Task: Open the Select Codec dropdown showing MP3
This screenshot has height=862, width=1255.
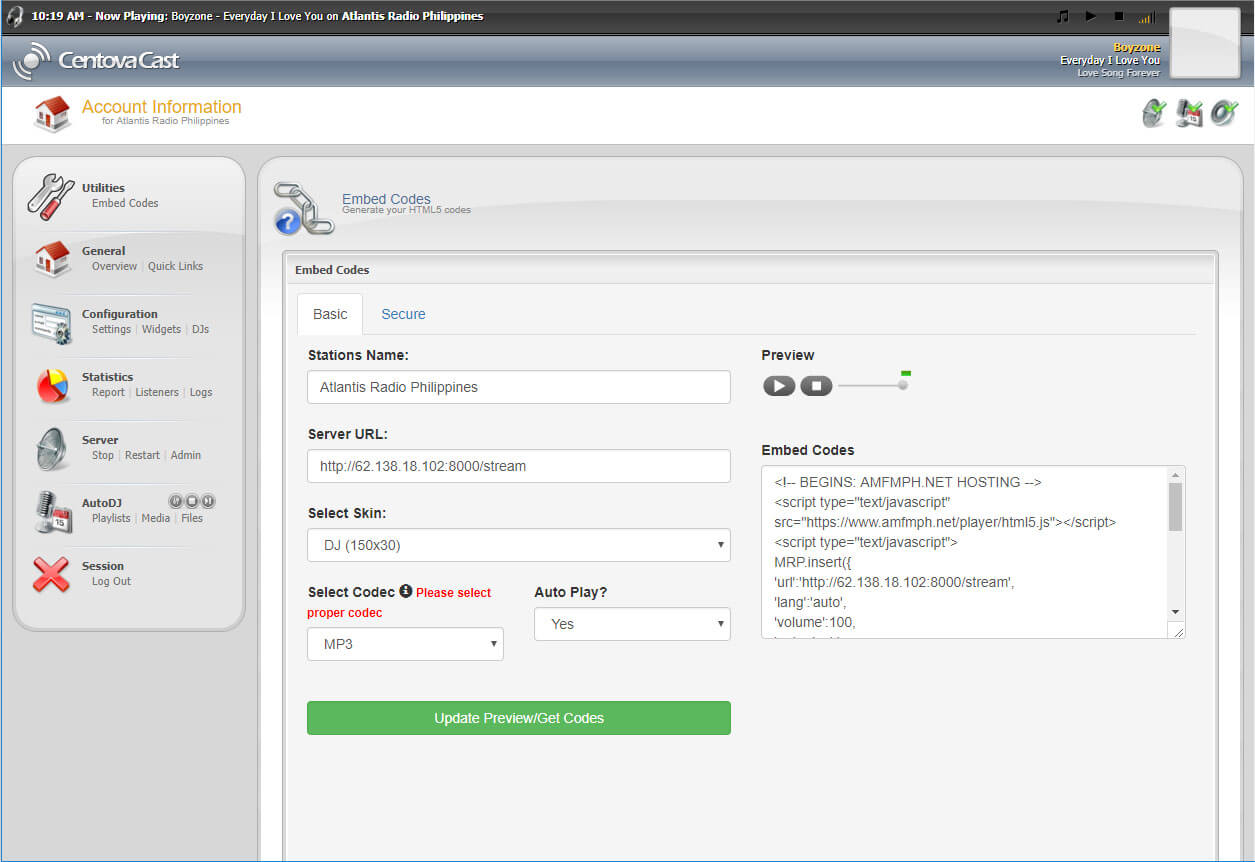Action: click(405, 644)
